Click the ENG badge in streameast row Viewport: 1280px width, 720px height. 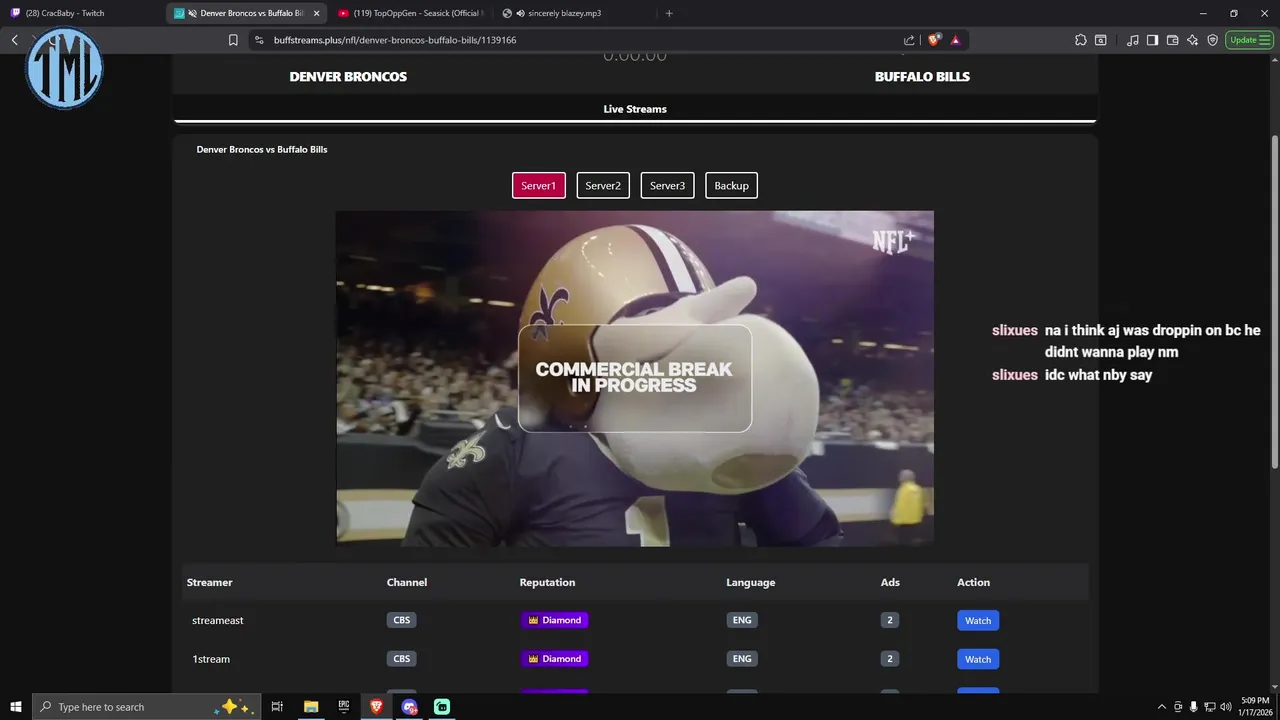[x=742, y=620]
